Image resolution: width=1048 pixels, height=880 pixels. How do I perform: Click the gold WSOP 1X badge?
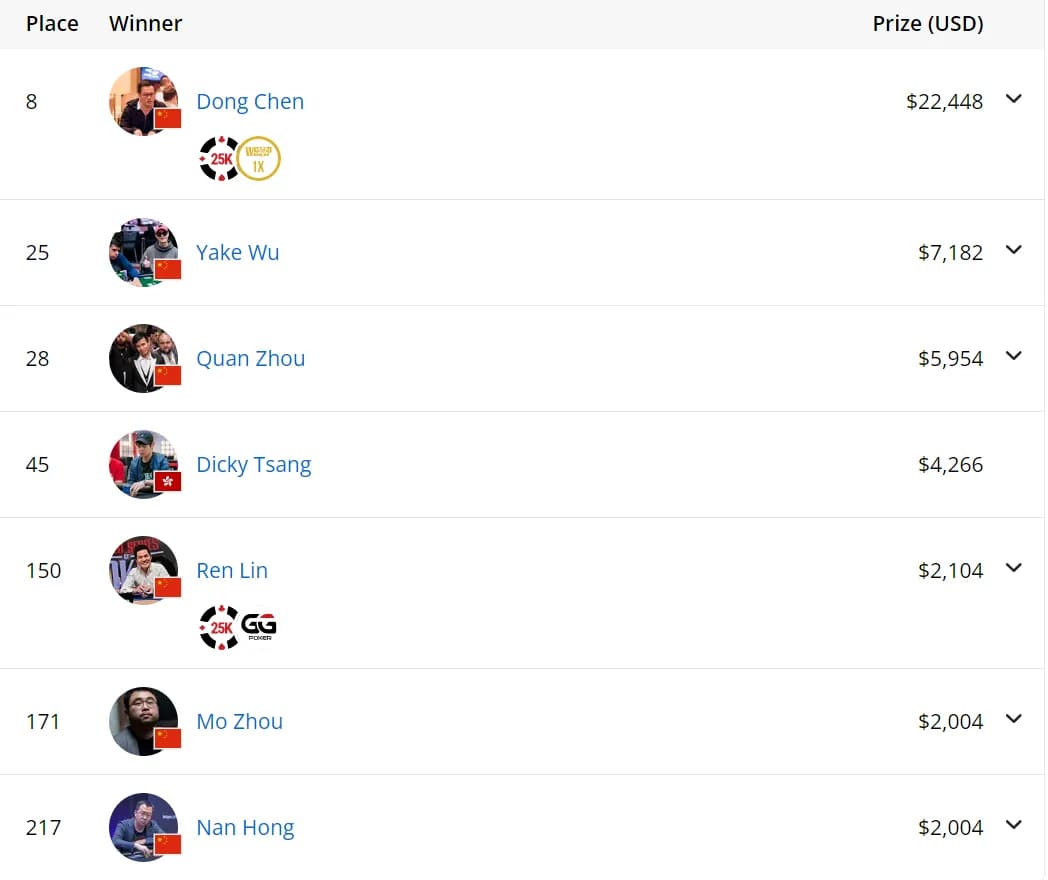259,158
